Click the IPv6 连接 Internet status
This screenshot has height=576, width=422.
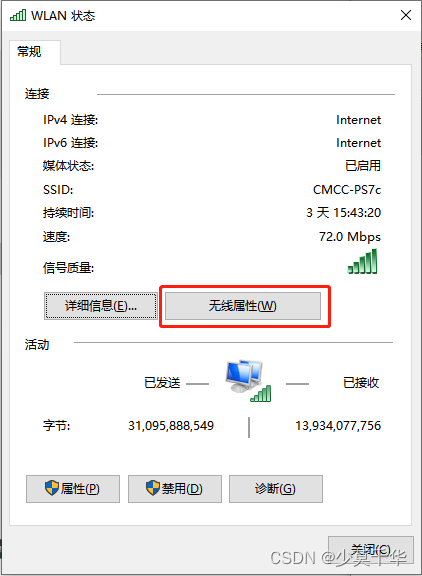(x=358, y=143)
